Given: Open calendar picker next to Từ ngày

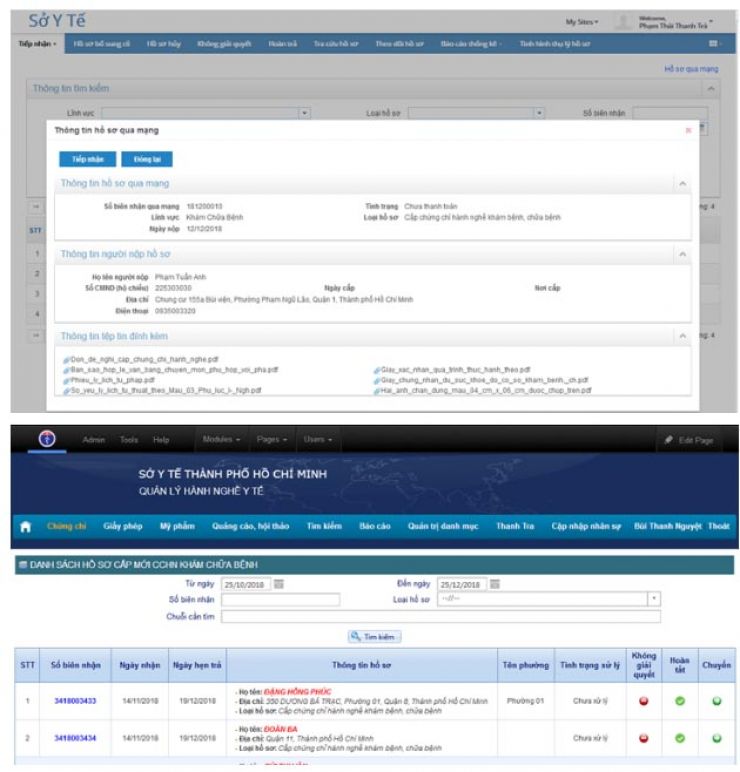Looking at the screenshot, I should click(279, 584).
